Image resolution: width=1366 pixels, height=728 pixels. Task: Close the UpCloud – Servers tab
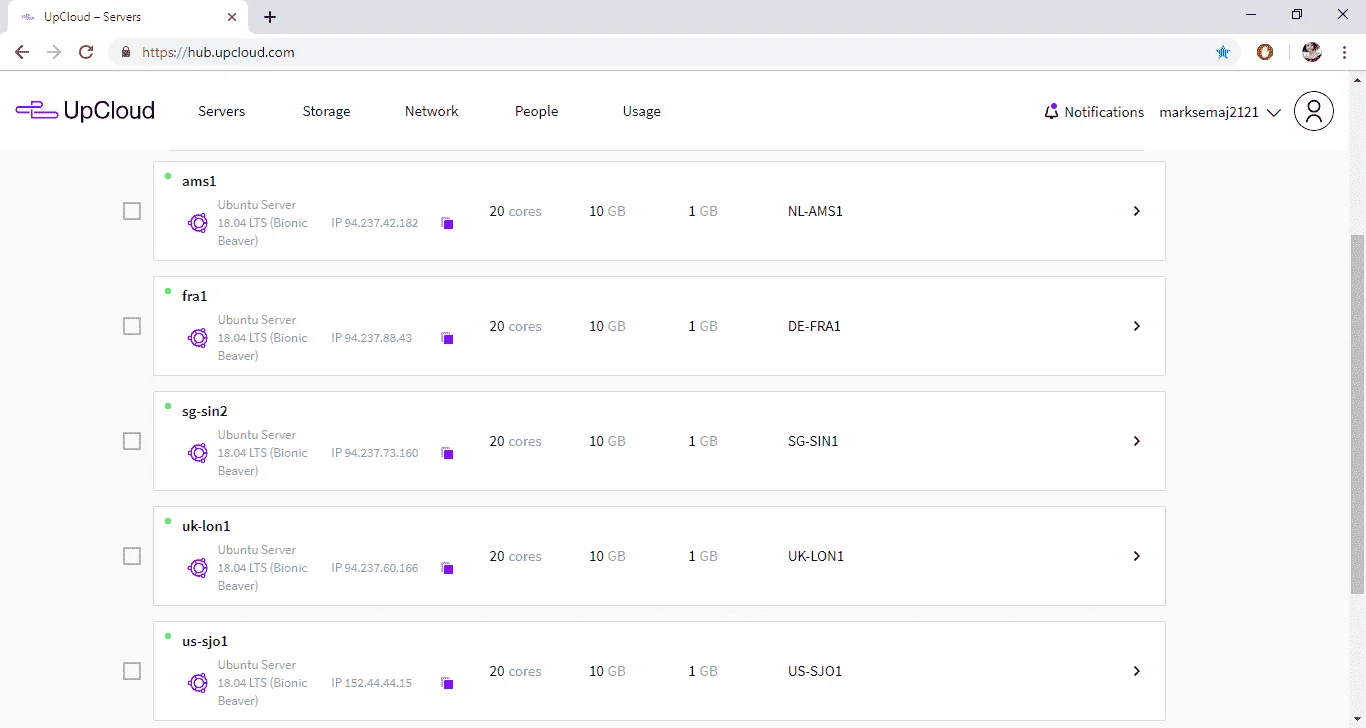tap(232, 17)
